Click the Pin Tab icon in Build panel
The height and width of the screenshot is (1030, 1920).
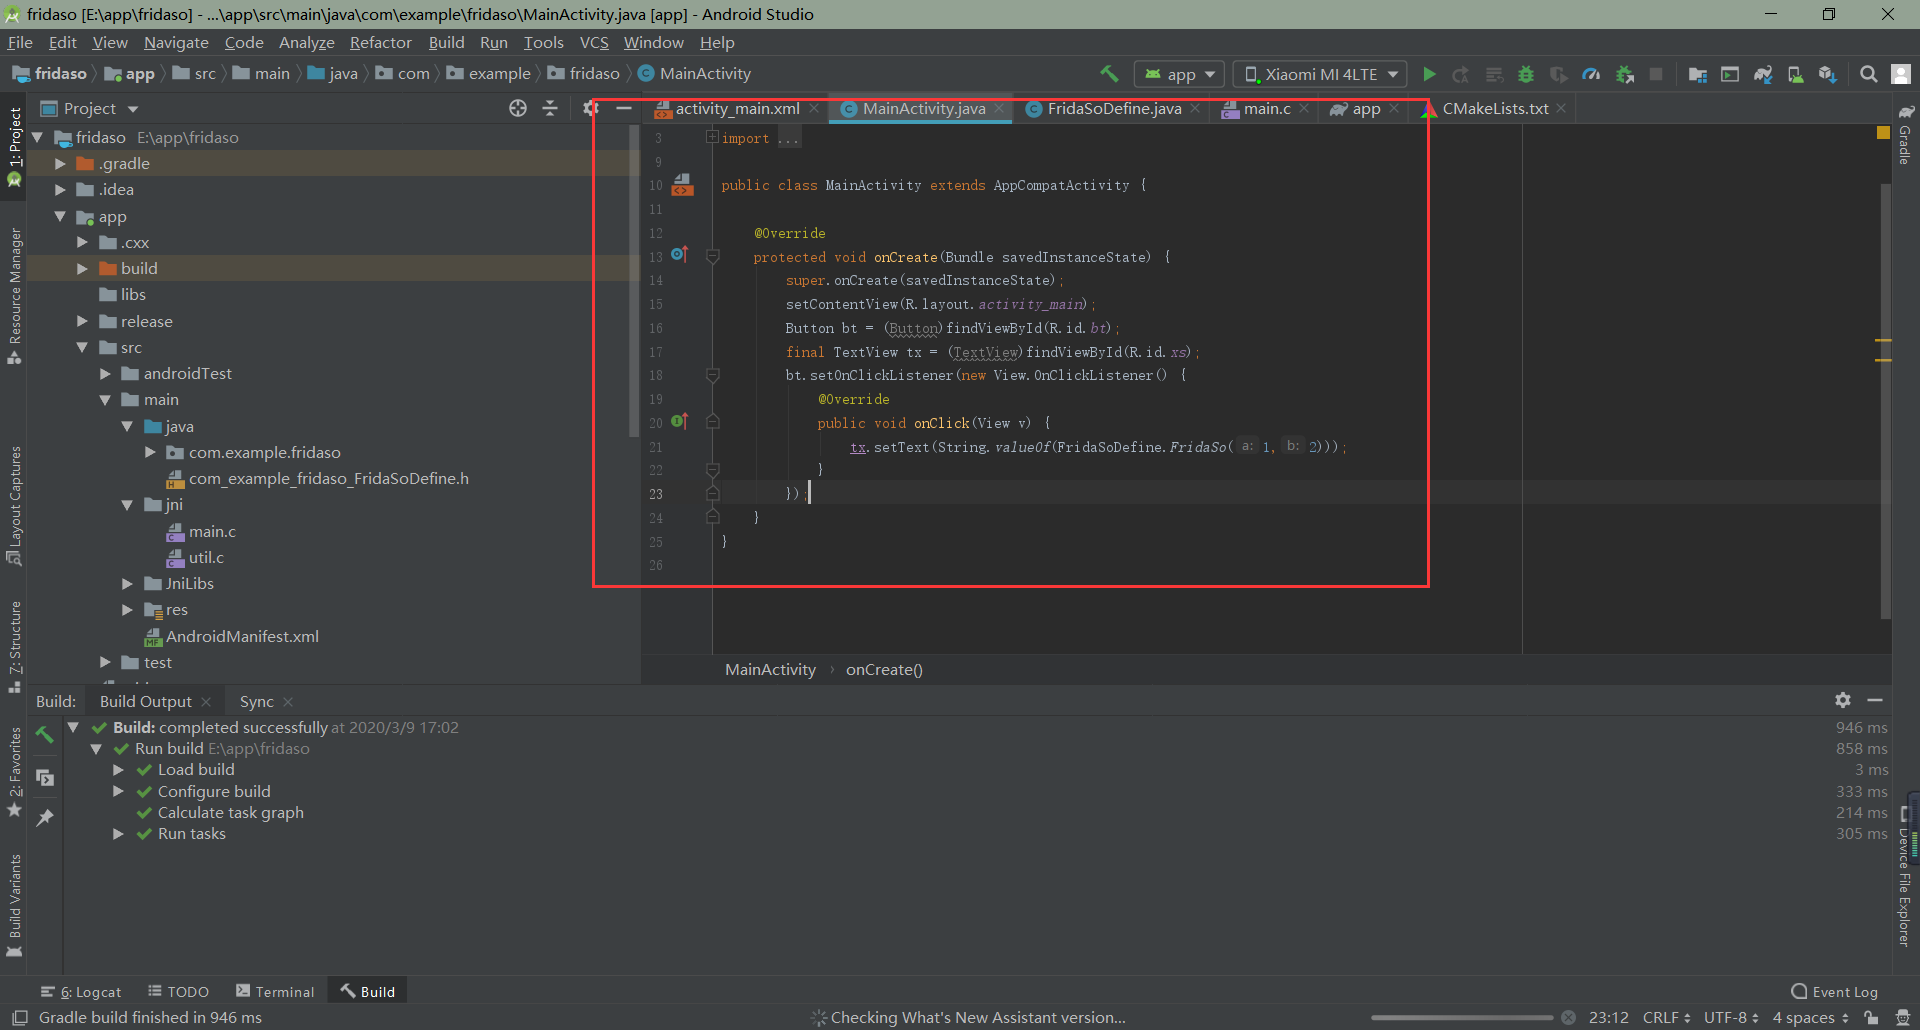(x=45, y=818)
